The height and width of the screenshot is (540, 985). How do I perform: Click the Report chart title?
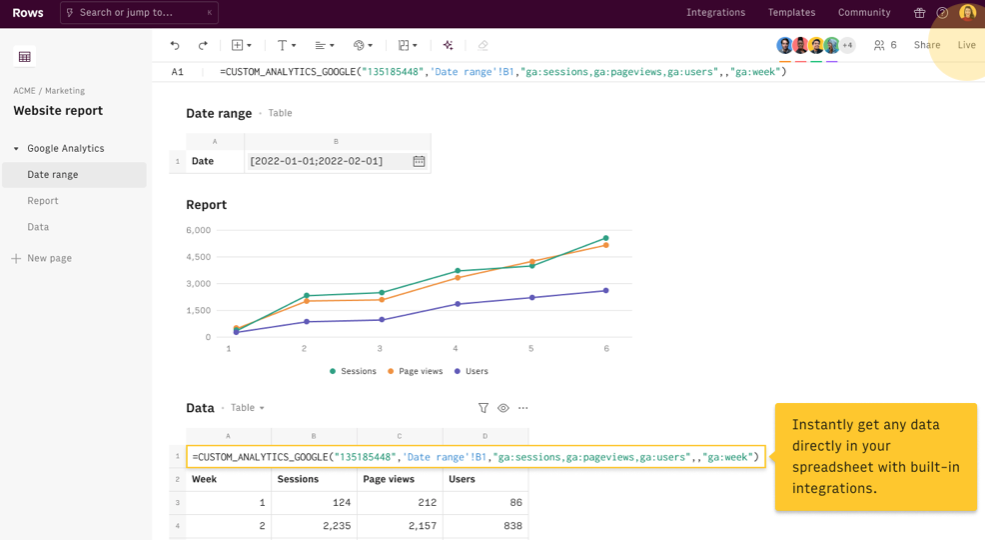(x=206, y=205)
